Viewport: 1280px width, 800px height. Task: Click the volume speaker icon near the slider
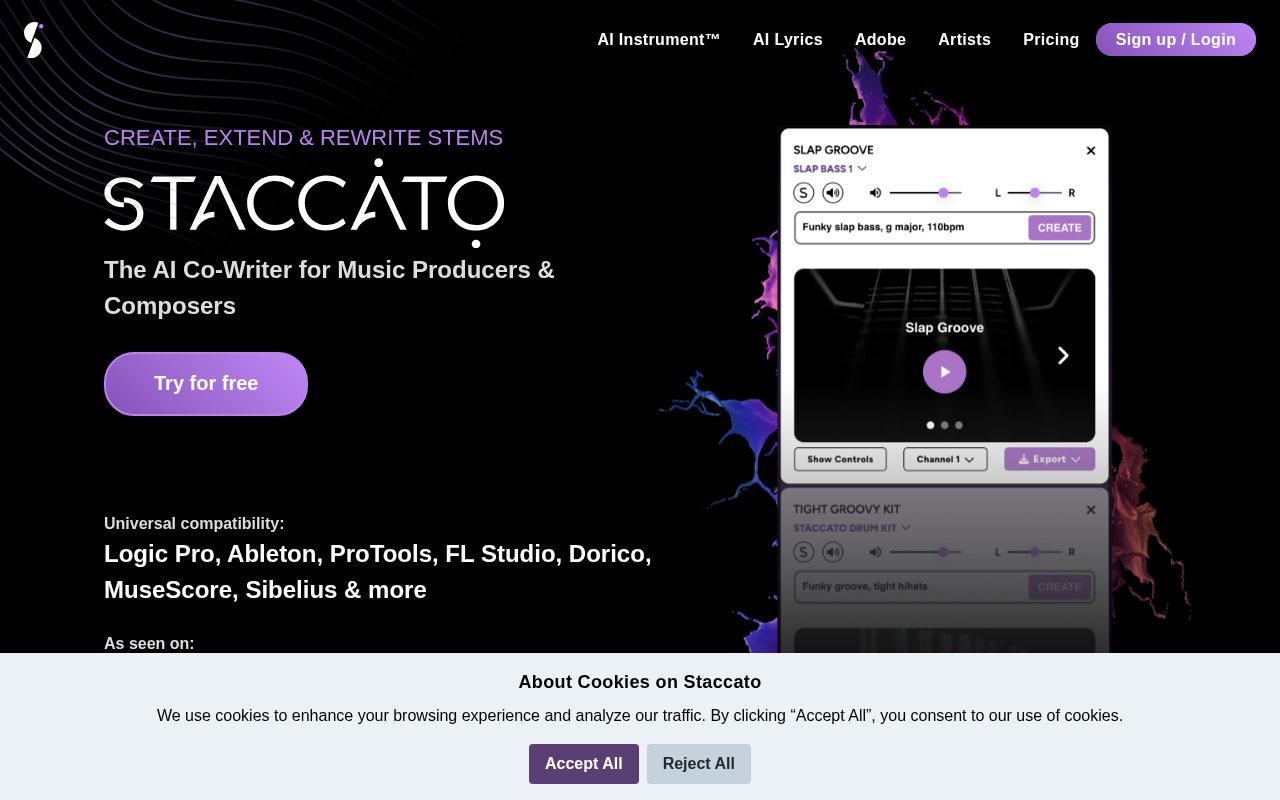[x=876, y=192]
